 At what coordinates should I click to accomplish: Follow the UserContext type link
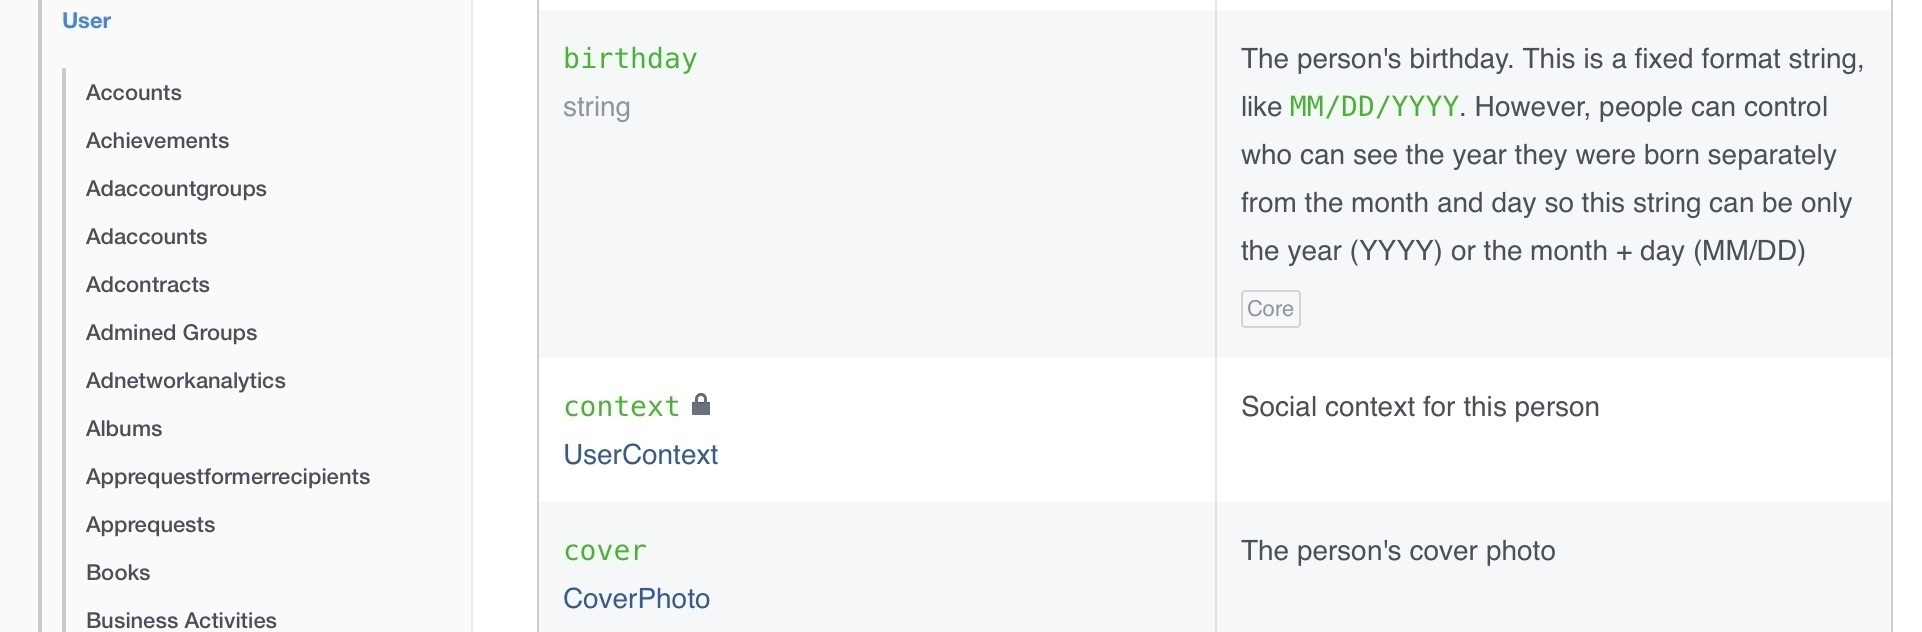(640, 455)
